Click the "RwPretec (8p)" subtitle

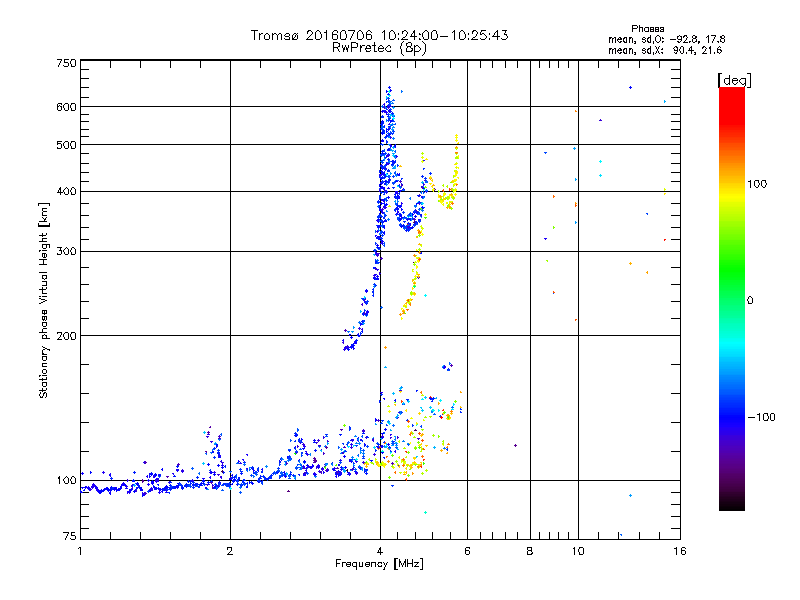(379, 48)
